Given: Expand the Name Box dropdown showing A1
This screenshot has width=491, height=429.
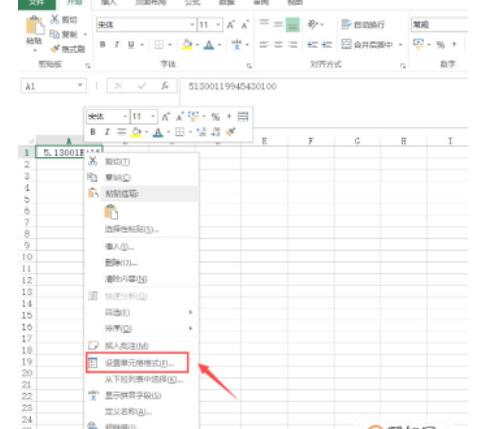Looking at the screenshot, I should 80,86.
